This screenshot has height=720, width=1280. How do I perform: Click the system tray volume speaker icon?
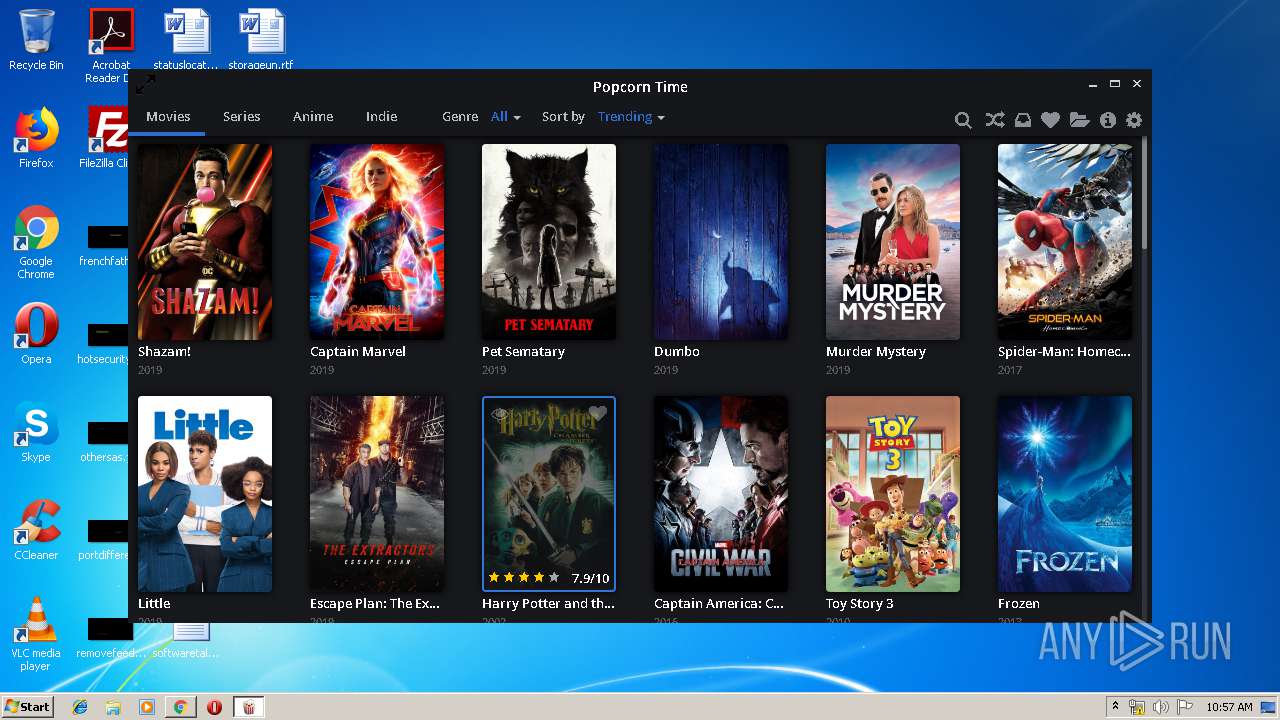click(1161, 707)
